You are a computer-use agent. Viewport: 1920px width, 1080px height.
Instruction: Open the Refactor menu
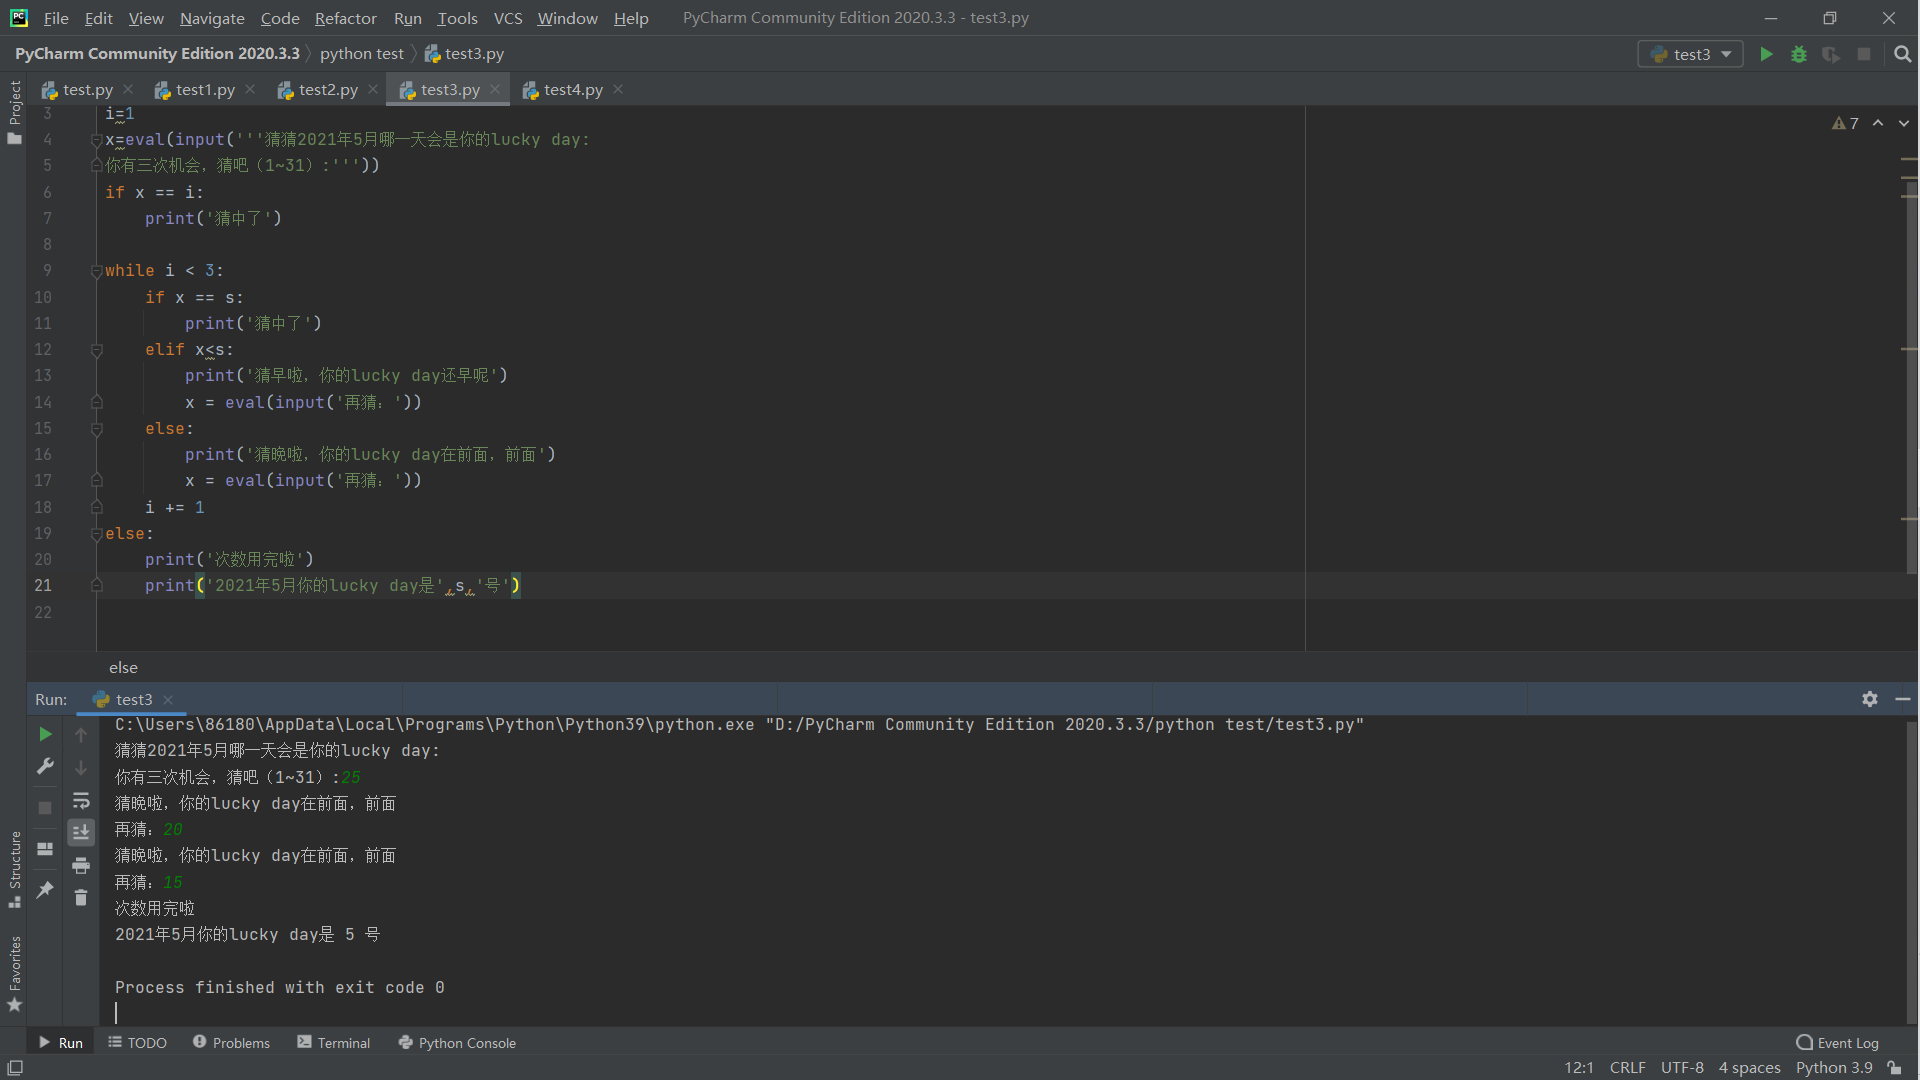click(345, 18)
